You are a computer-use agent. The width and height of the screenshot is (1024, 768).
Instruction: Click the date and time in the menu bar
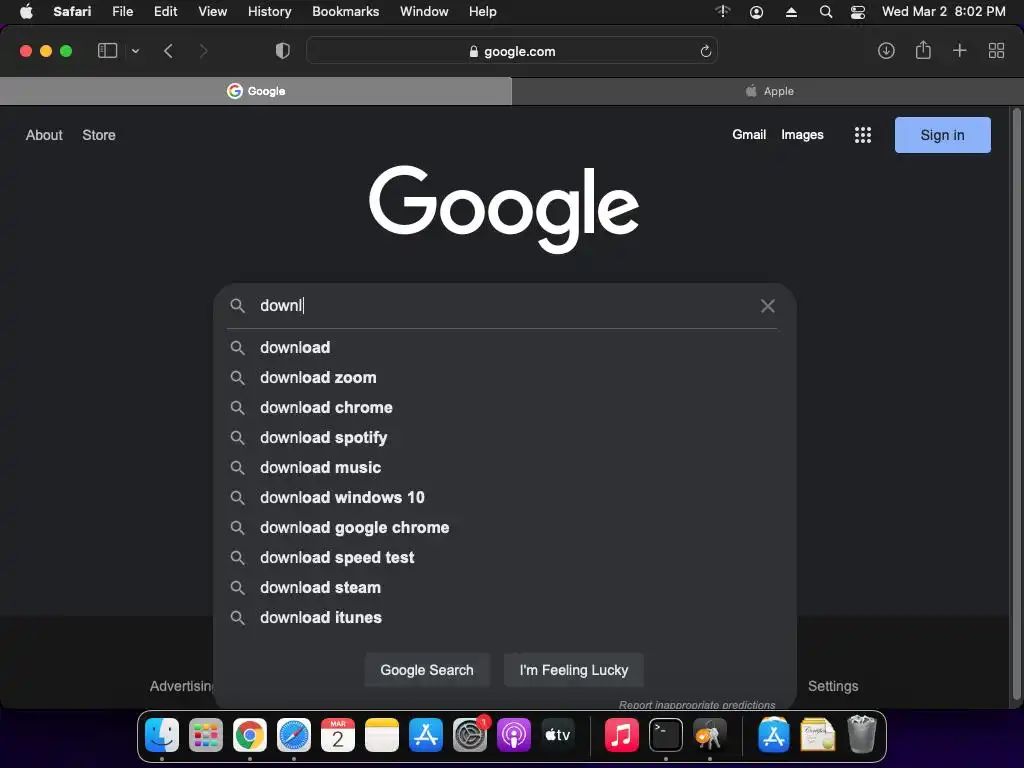[x=943, y=12]
